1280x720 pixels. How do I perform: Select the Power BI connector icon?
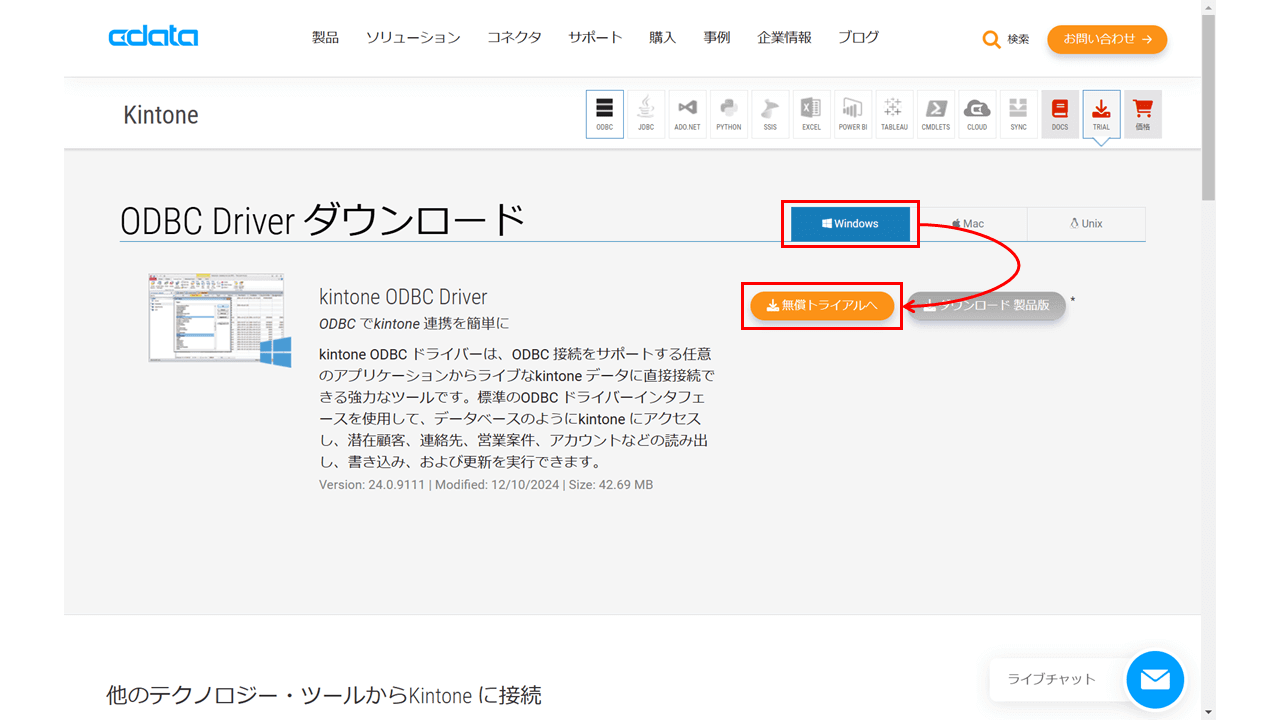point(853,114)
